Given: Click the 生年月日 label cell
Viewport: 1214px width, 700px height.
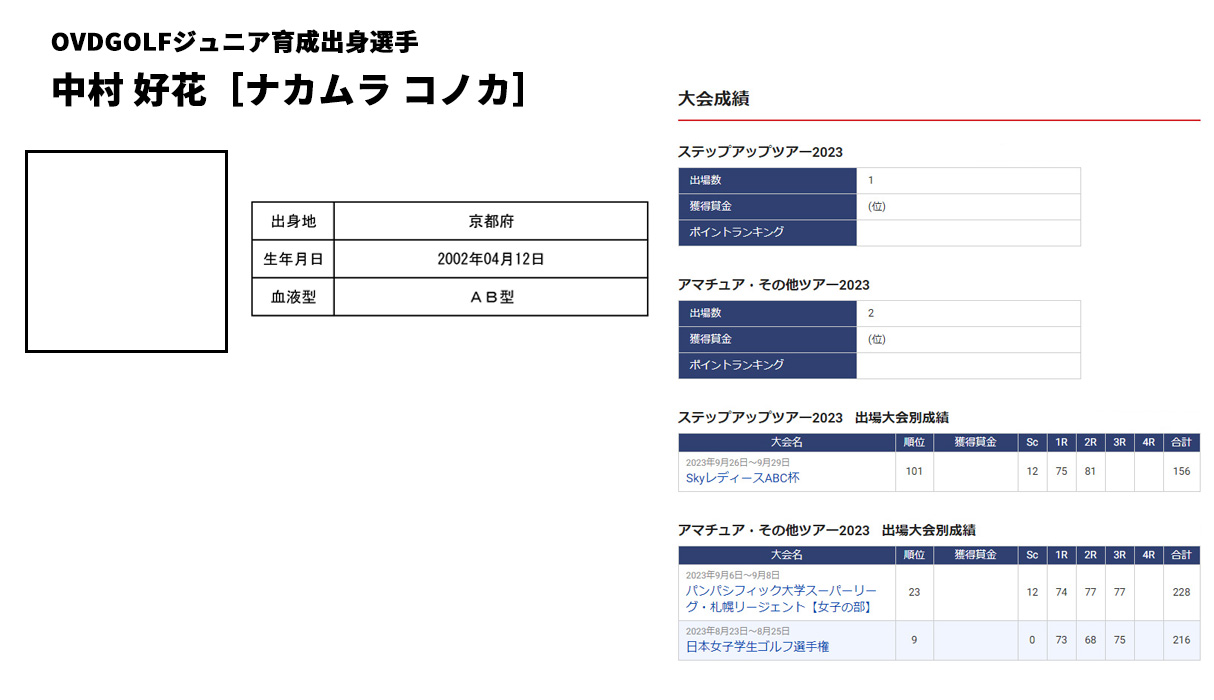Looking at the screenshot, I should (293, 259).
